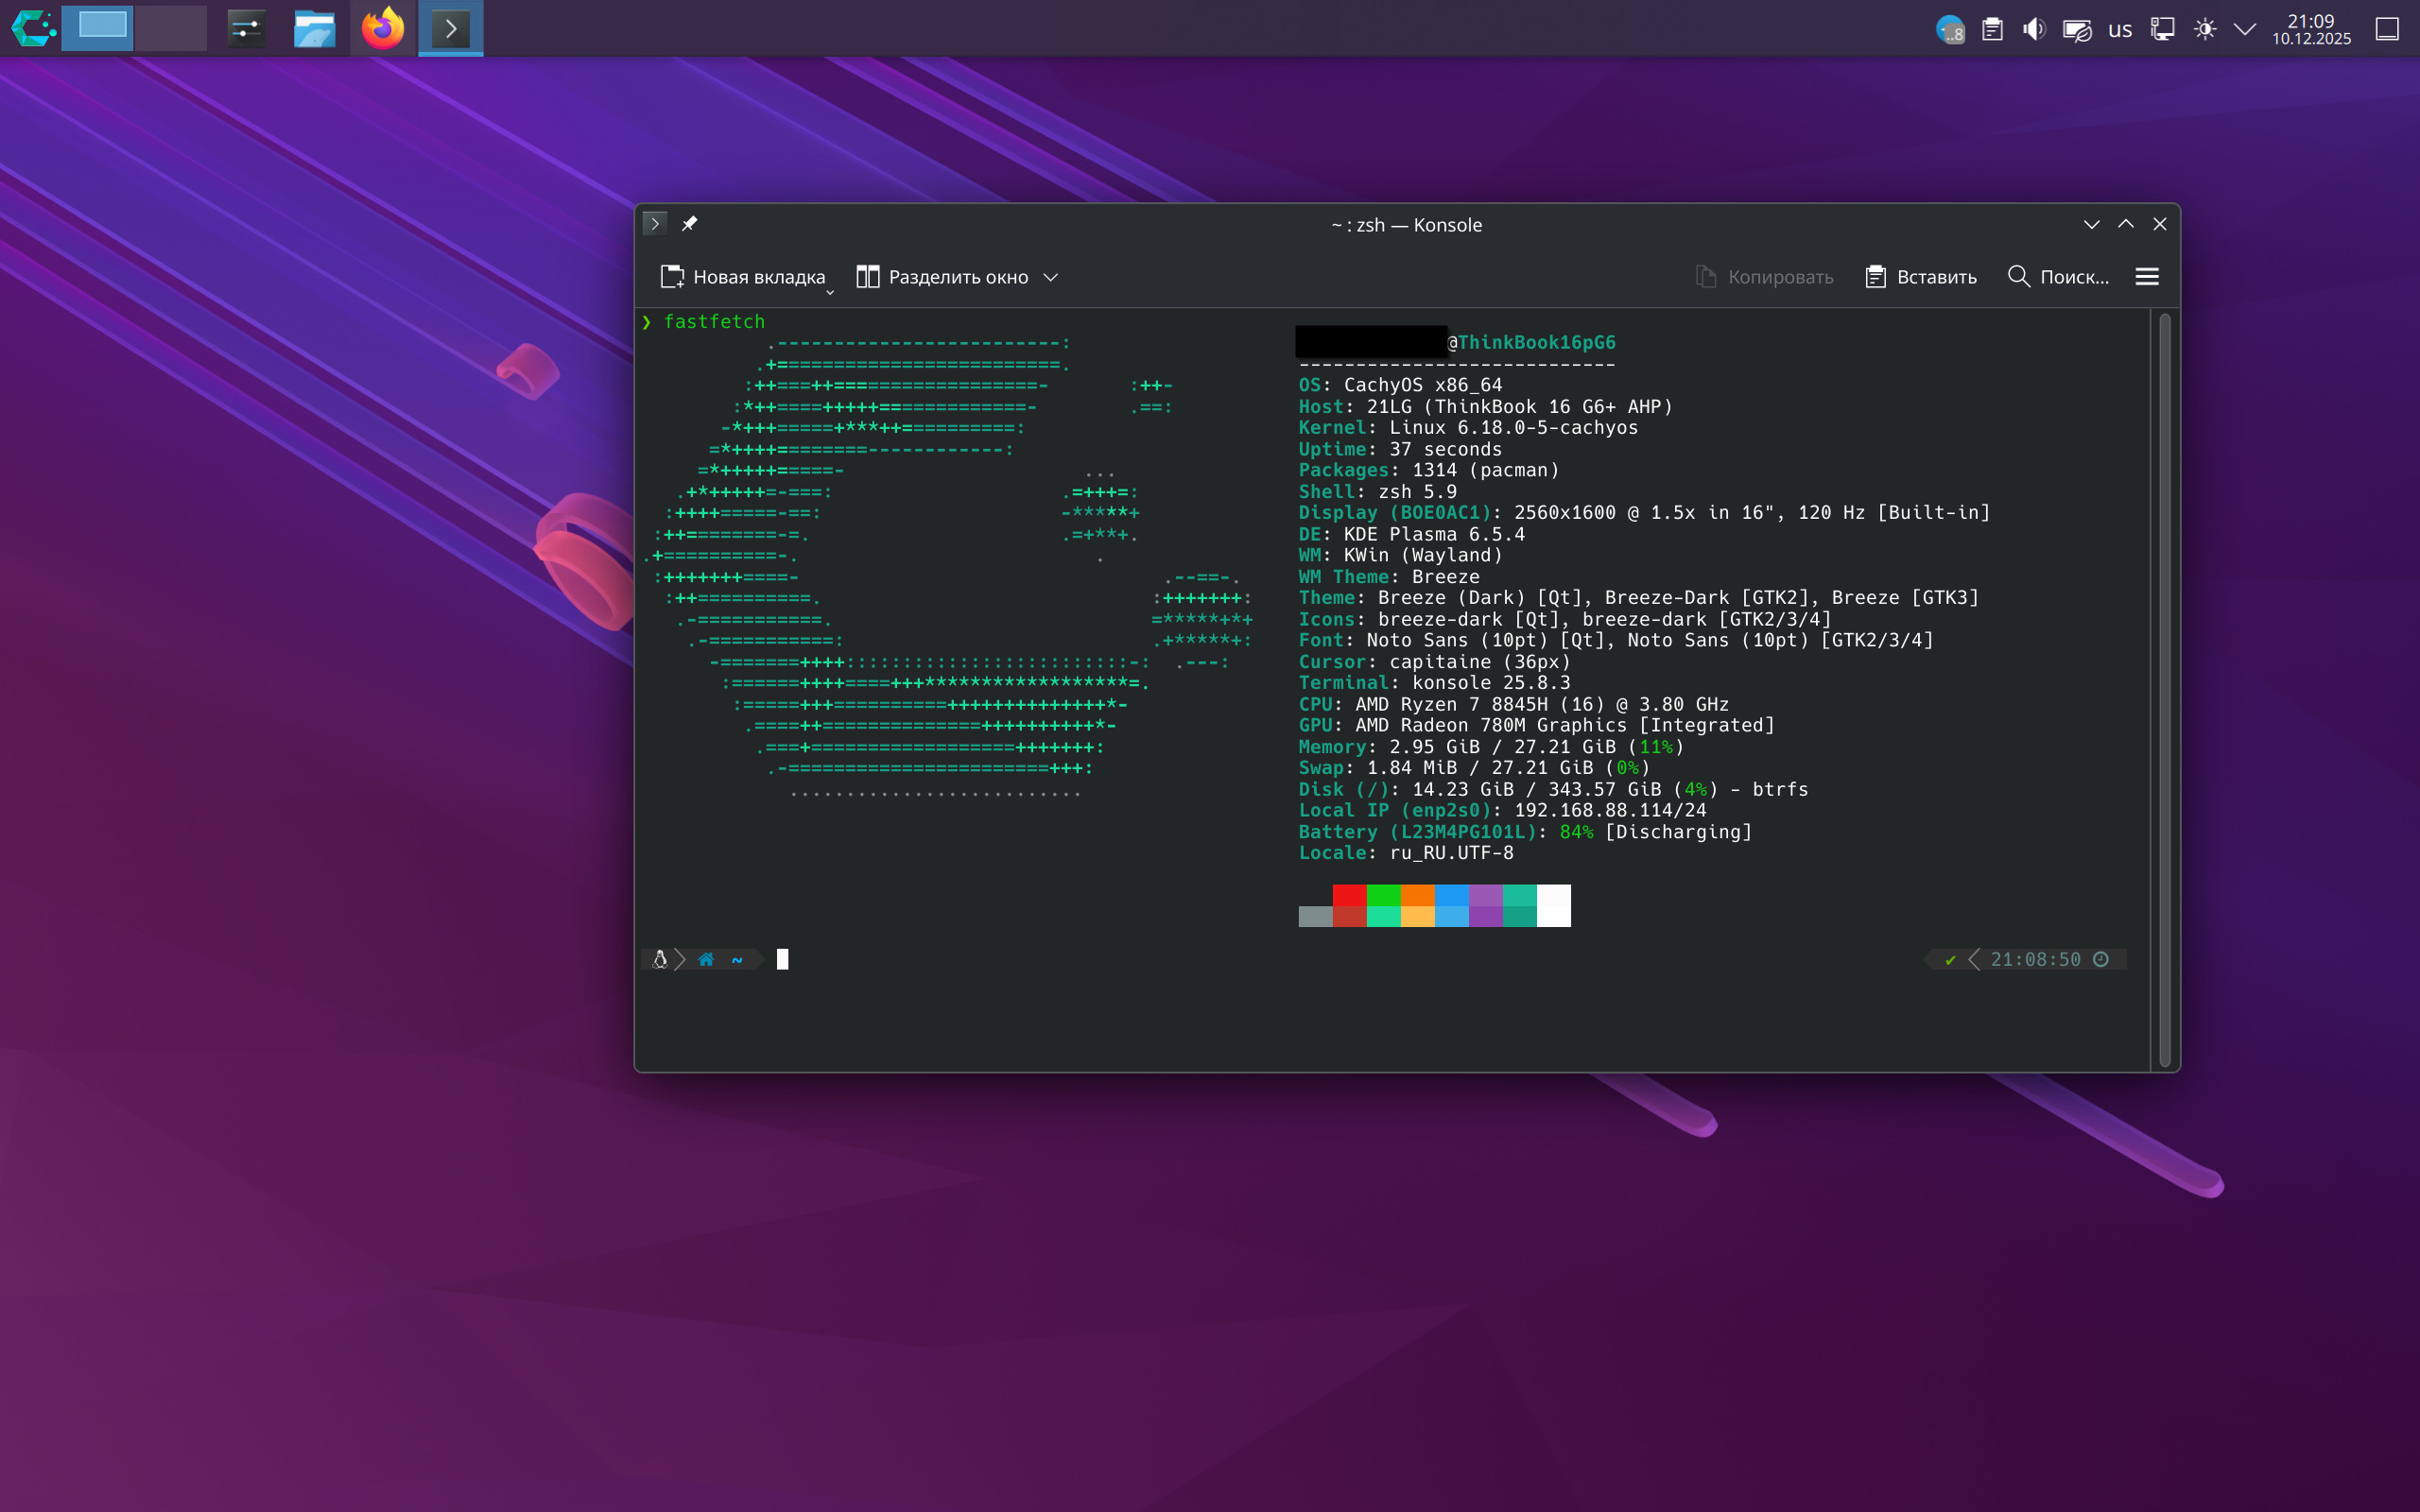
Task: Open Firefox from the task panel
Action: (382, 28)
